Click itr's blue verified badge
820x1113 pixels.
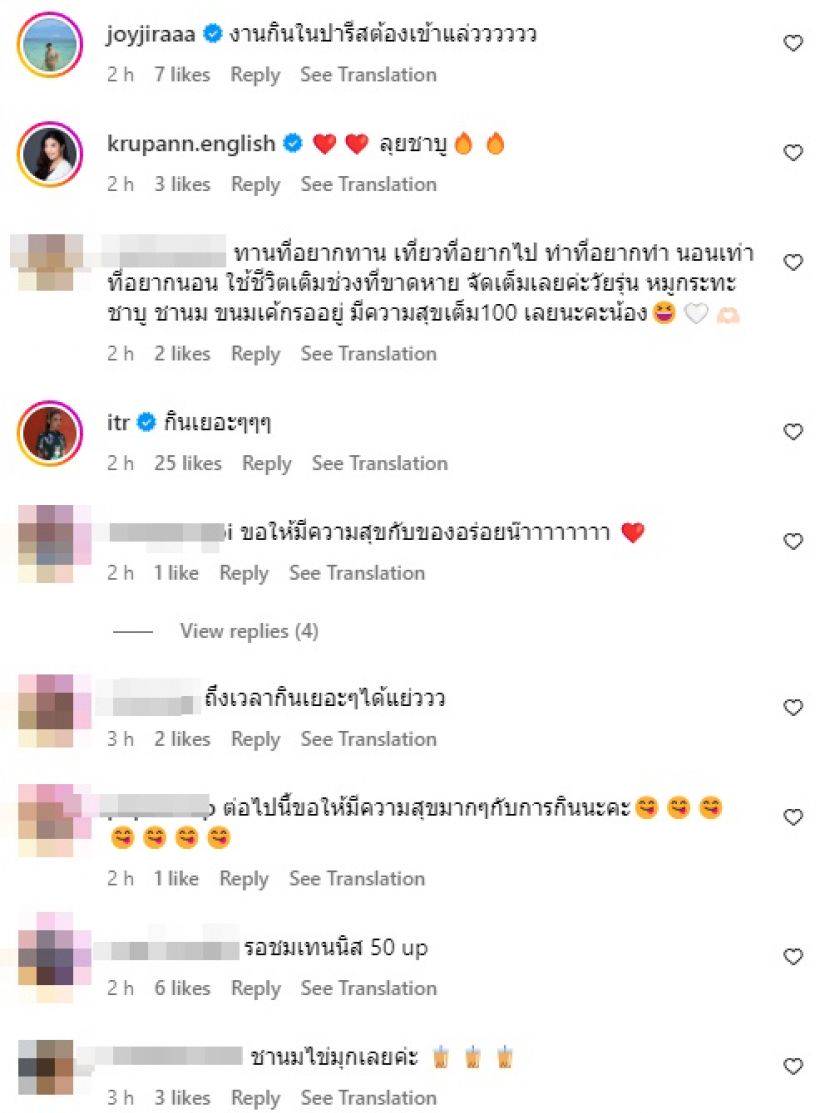click(x=146, y=422)
